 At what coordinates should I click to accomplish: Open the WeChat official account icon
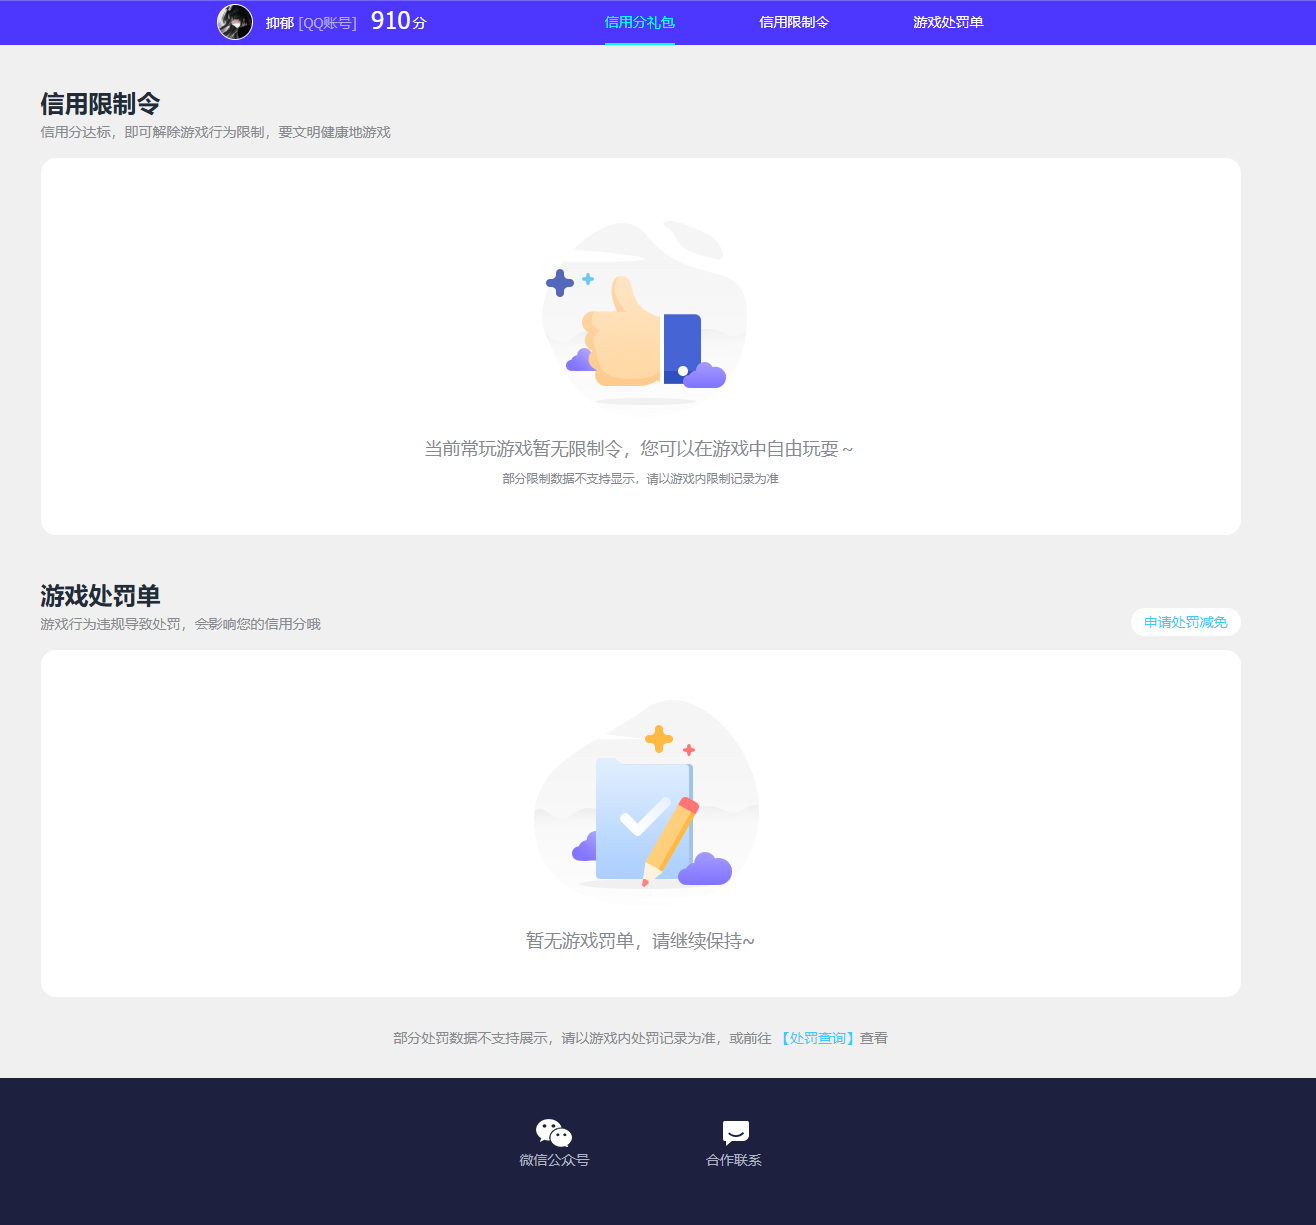point(554,1132)
